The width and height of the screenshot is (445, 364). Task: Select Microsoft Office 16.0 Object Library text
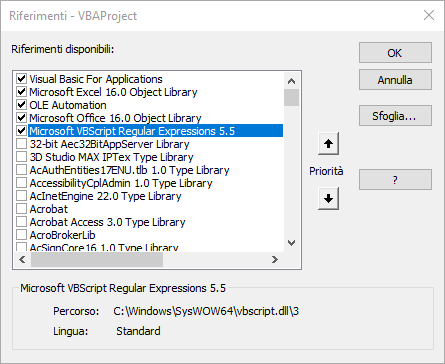coord(115,118)
